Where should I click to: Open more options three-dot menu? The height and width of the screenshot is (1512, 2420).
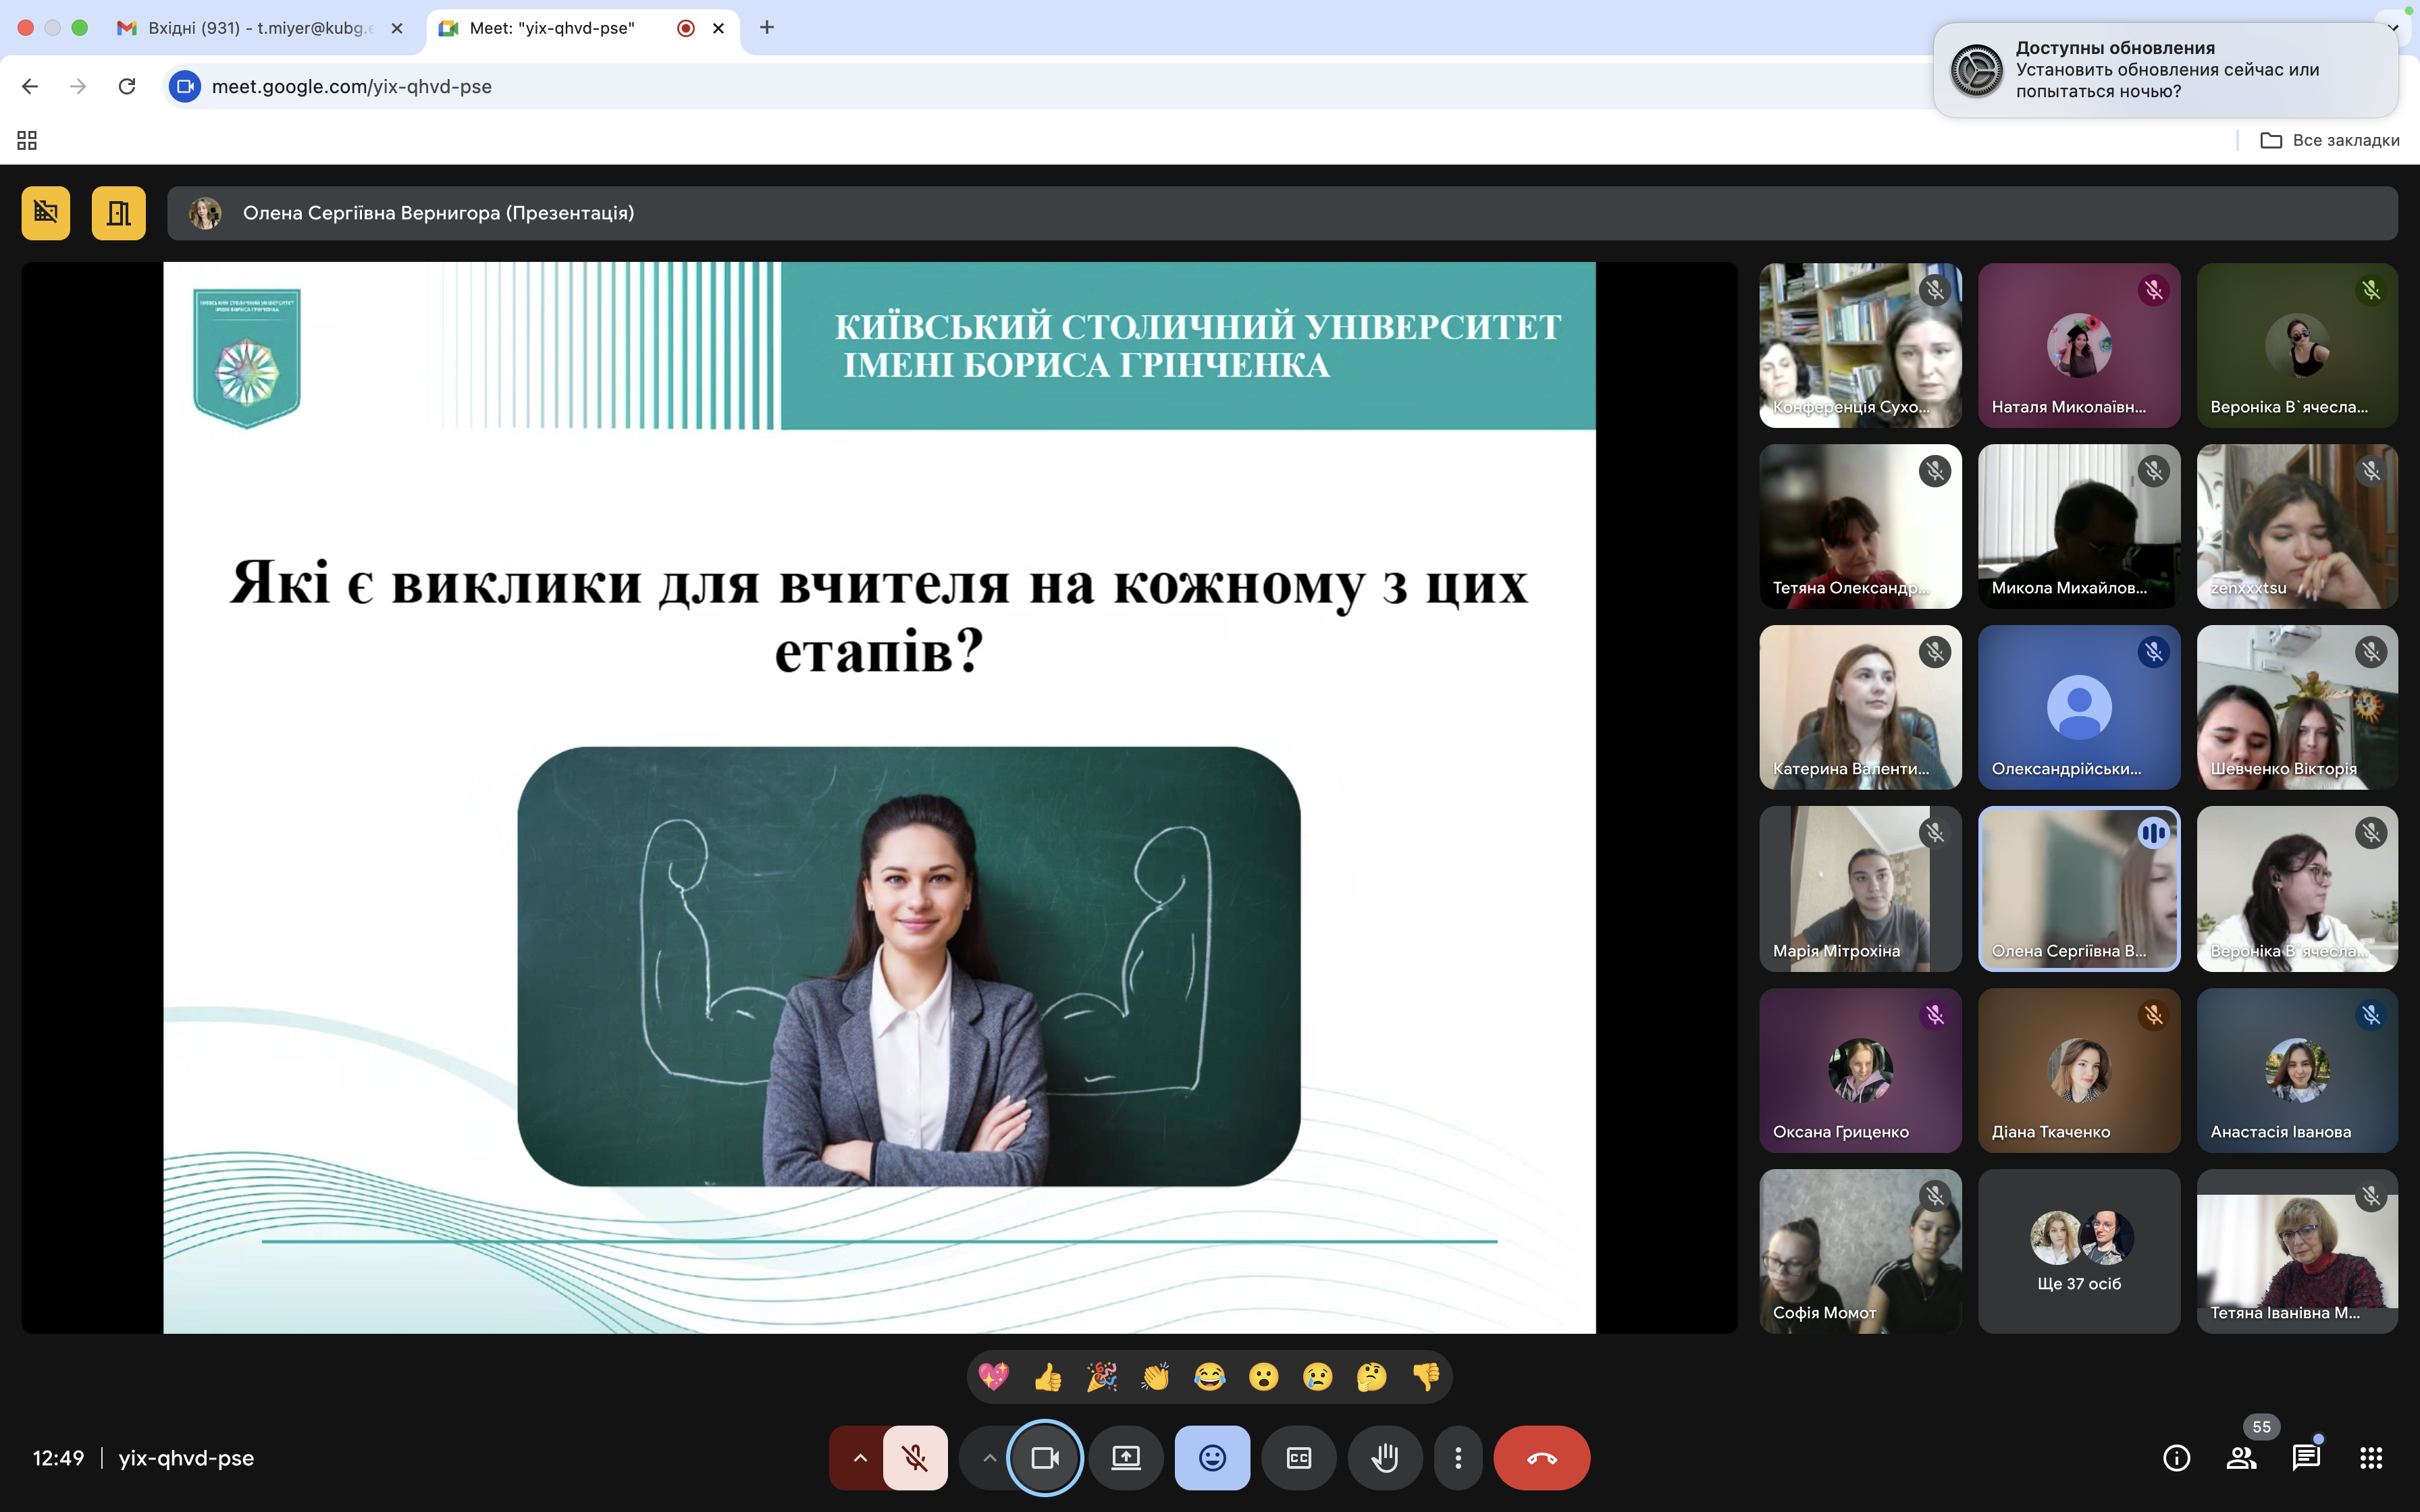click(1458, 1458)
